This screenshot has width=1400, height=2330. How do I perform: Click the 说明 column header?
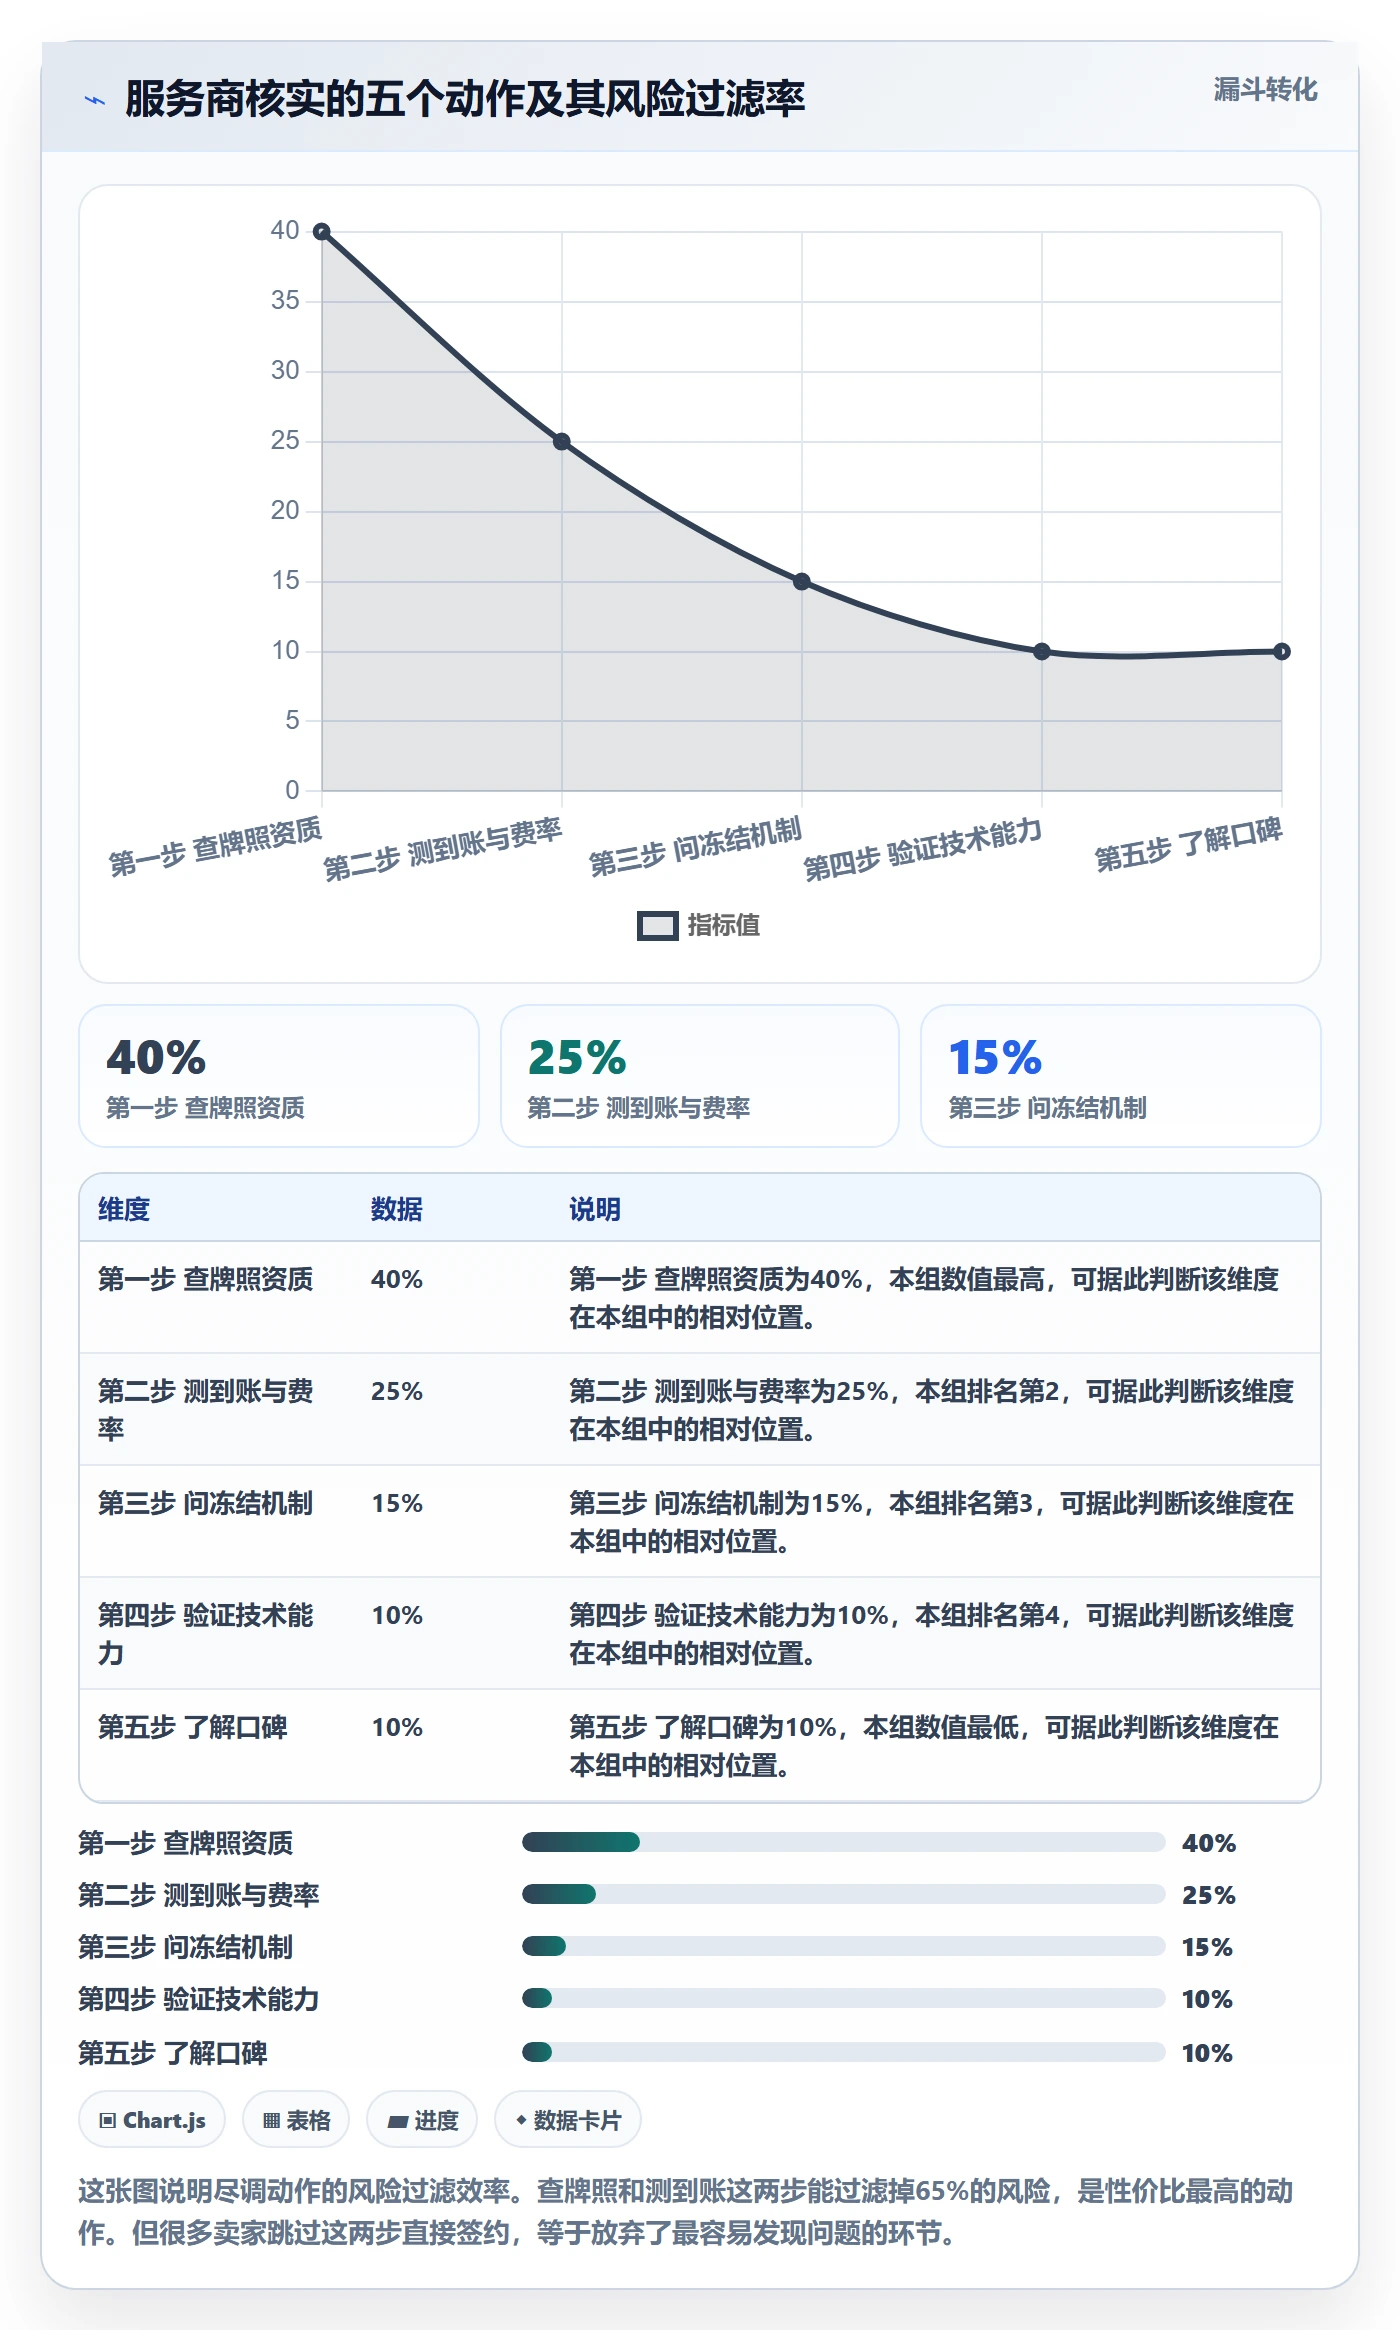click(595, 1209)
